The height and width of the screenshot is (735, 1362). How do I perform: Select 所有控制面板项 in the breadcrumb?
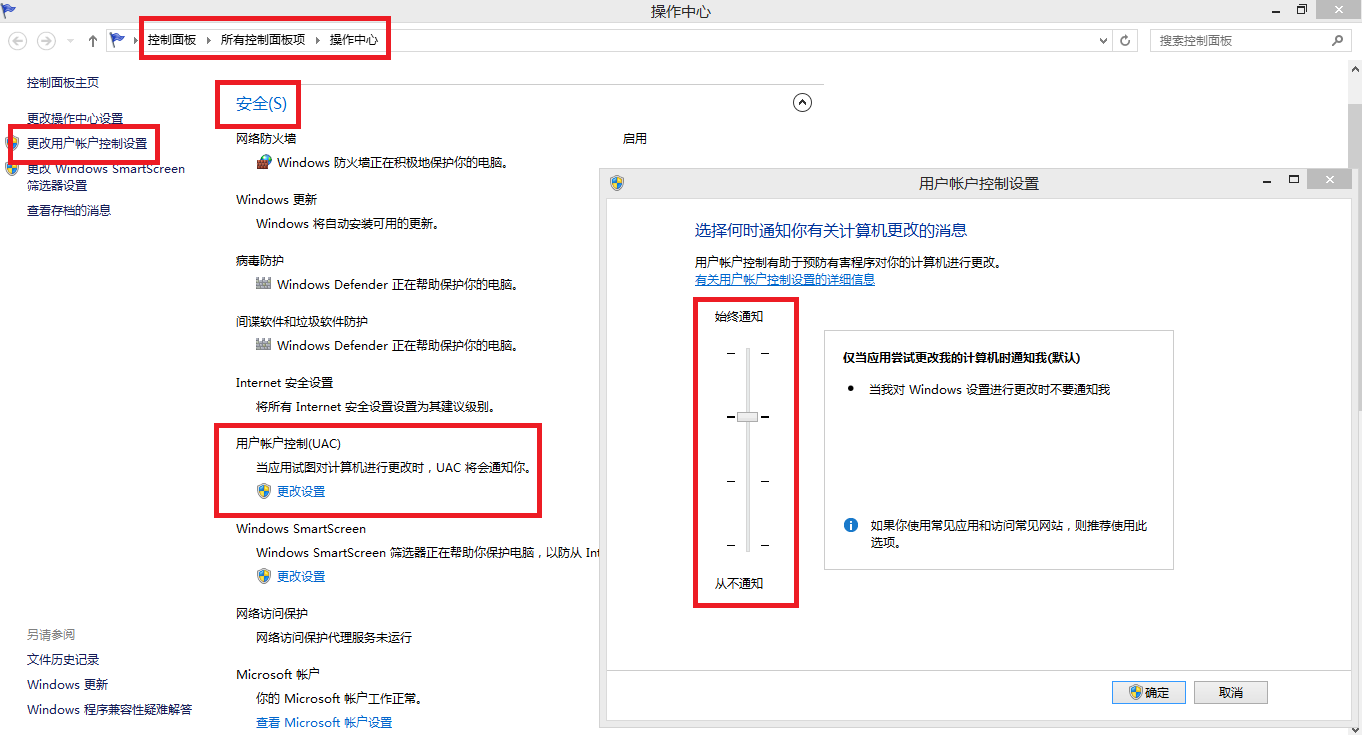point(263,40)
